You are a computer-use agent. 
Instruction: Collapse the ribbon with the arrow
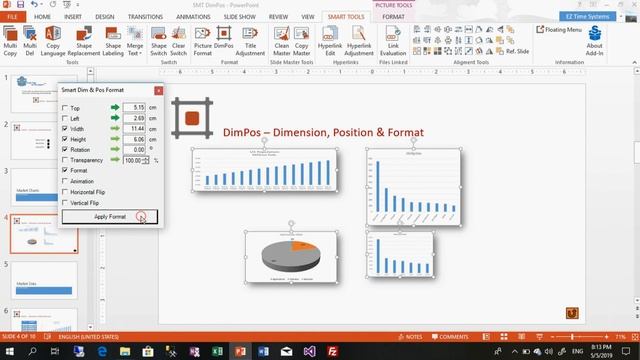[x=634, y=62]
